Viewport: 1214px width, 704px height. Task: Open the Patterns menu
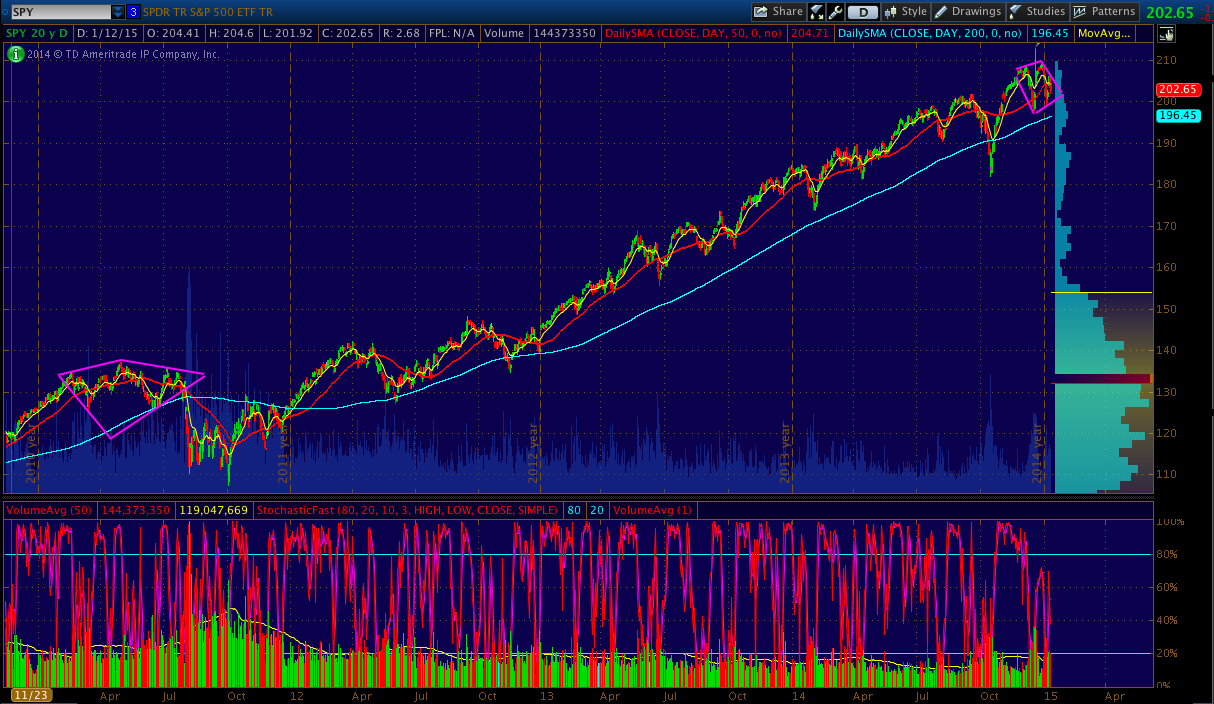[1104, 12]
